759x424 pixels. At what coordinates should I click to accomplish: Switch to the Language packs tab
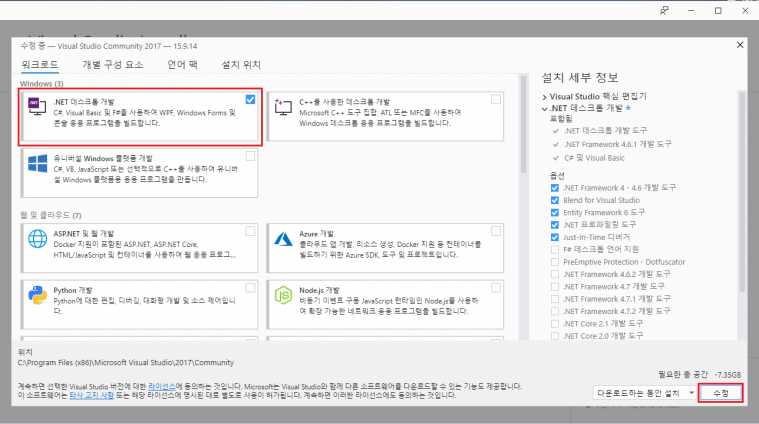coord(182,64)
